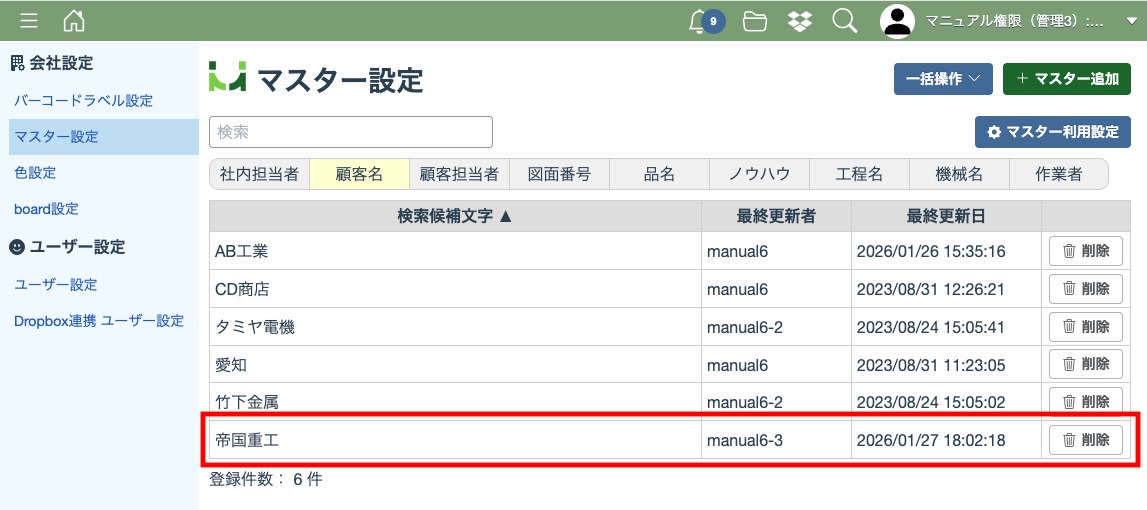Open user account dropdown arrow
This screenshot has width=1147, height=510.
[1132, 22]
